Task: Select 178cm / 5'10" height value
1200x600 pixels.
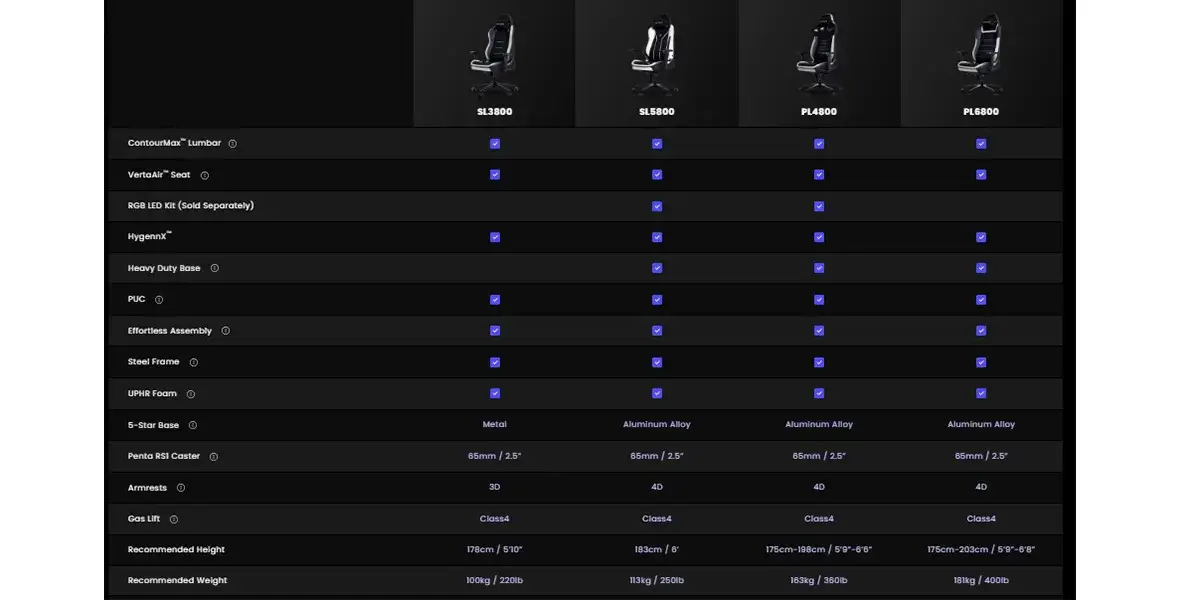Action: pyautogui.click(x=494, y=550)
